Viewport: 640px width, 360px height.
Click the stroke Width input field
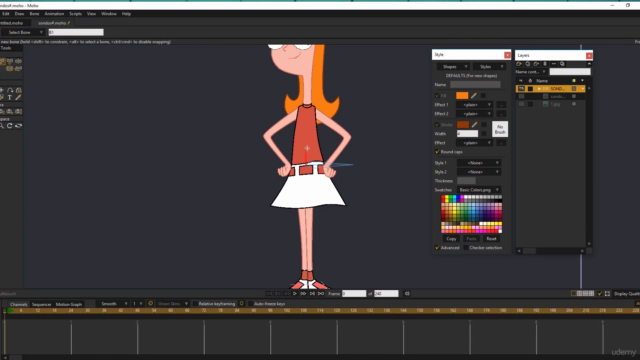pyautogui.click(x=467, y=133)
